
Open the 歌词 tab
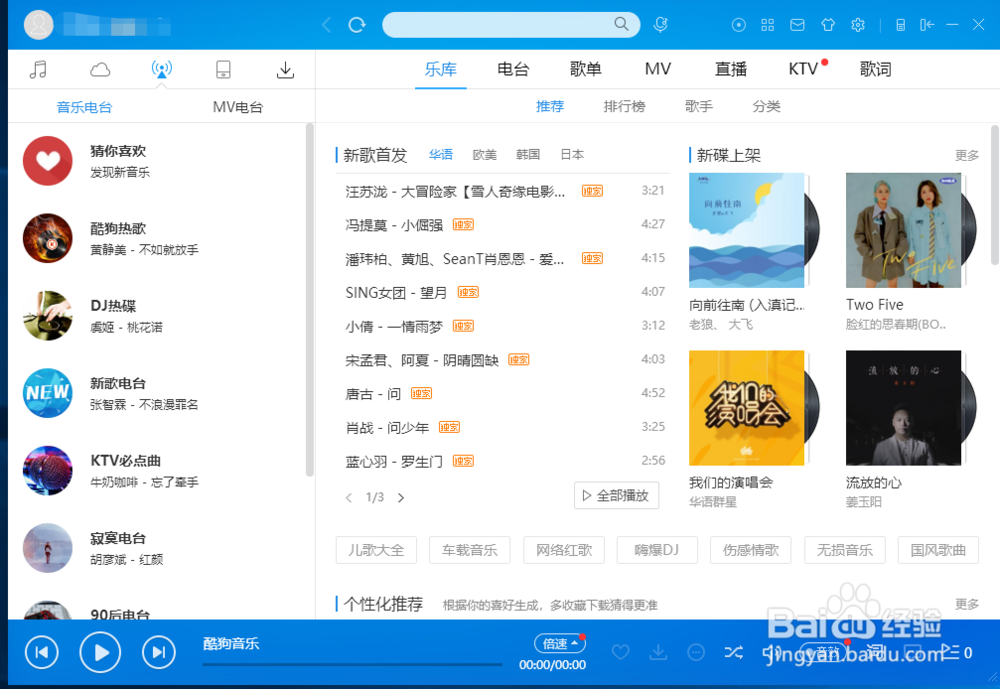click(876, 69)
